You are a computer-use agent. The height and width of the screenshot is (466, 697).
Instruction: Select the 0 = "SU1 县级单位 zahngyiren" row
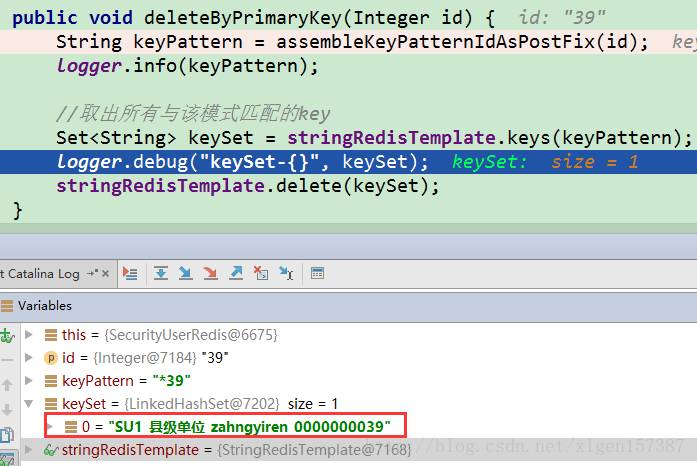[x=359, y=427]
